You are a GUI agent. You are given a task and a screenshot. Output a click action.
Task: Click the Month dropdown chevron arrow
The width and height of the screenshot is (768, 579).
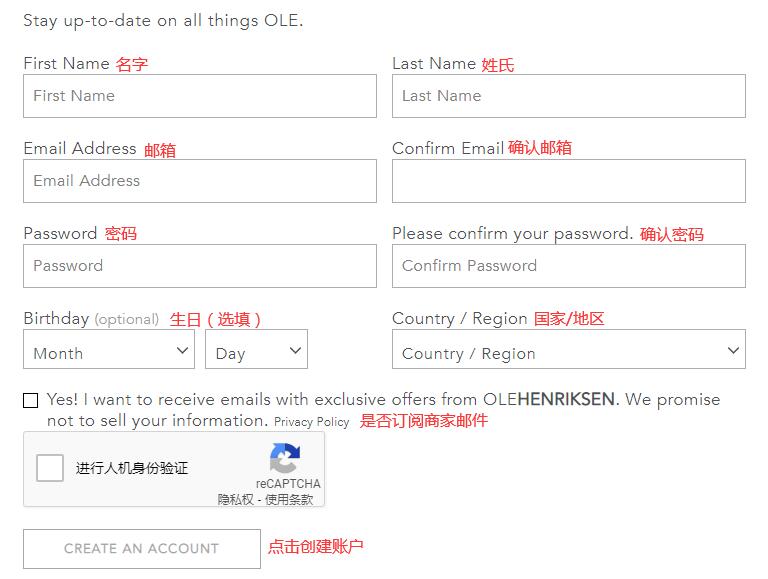click(182, 350)
